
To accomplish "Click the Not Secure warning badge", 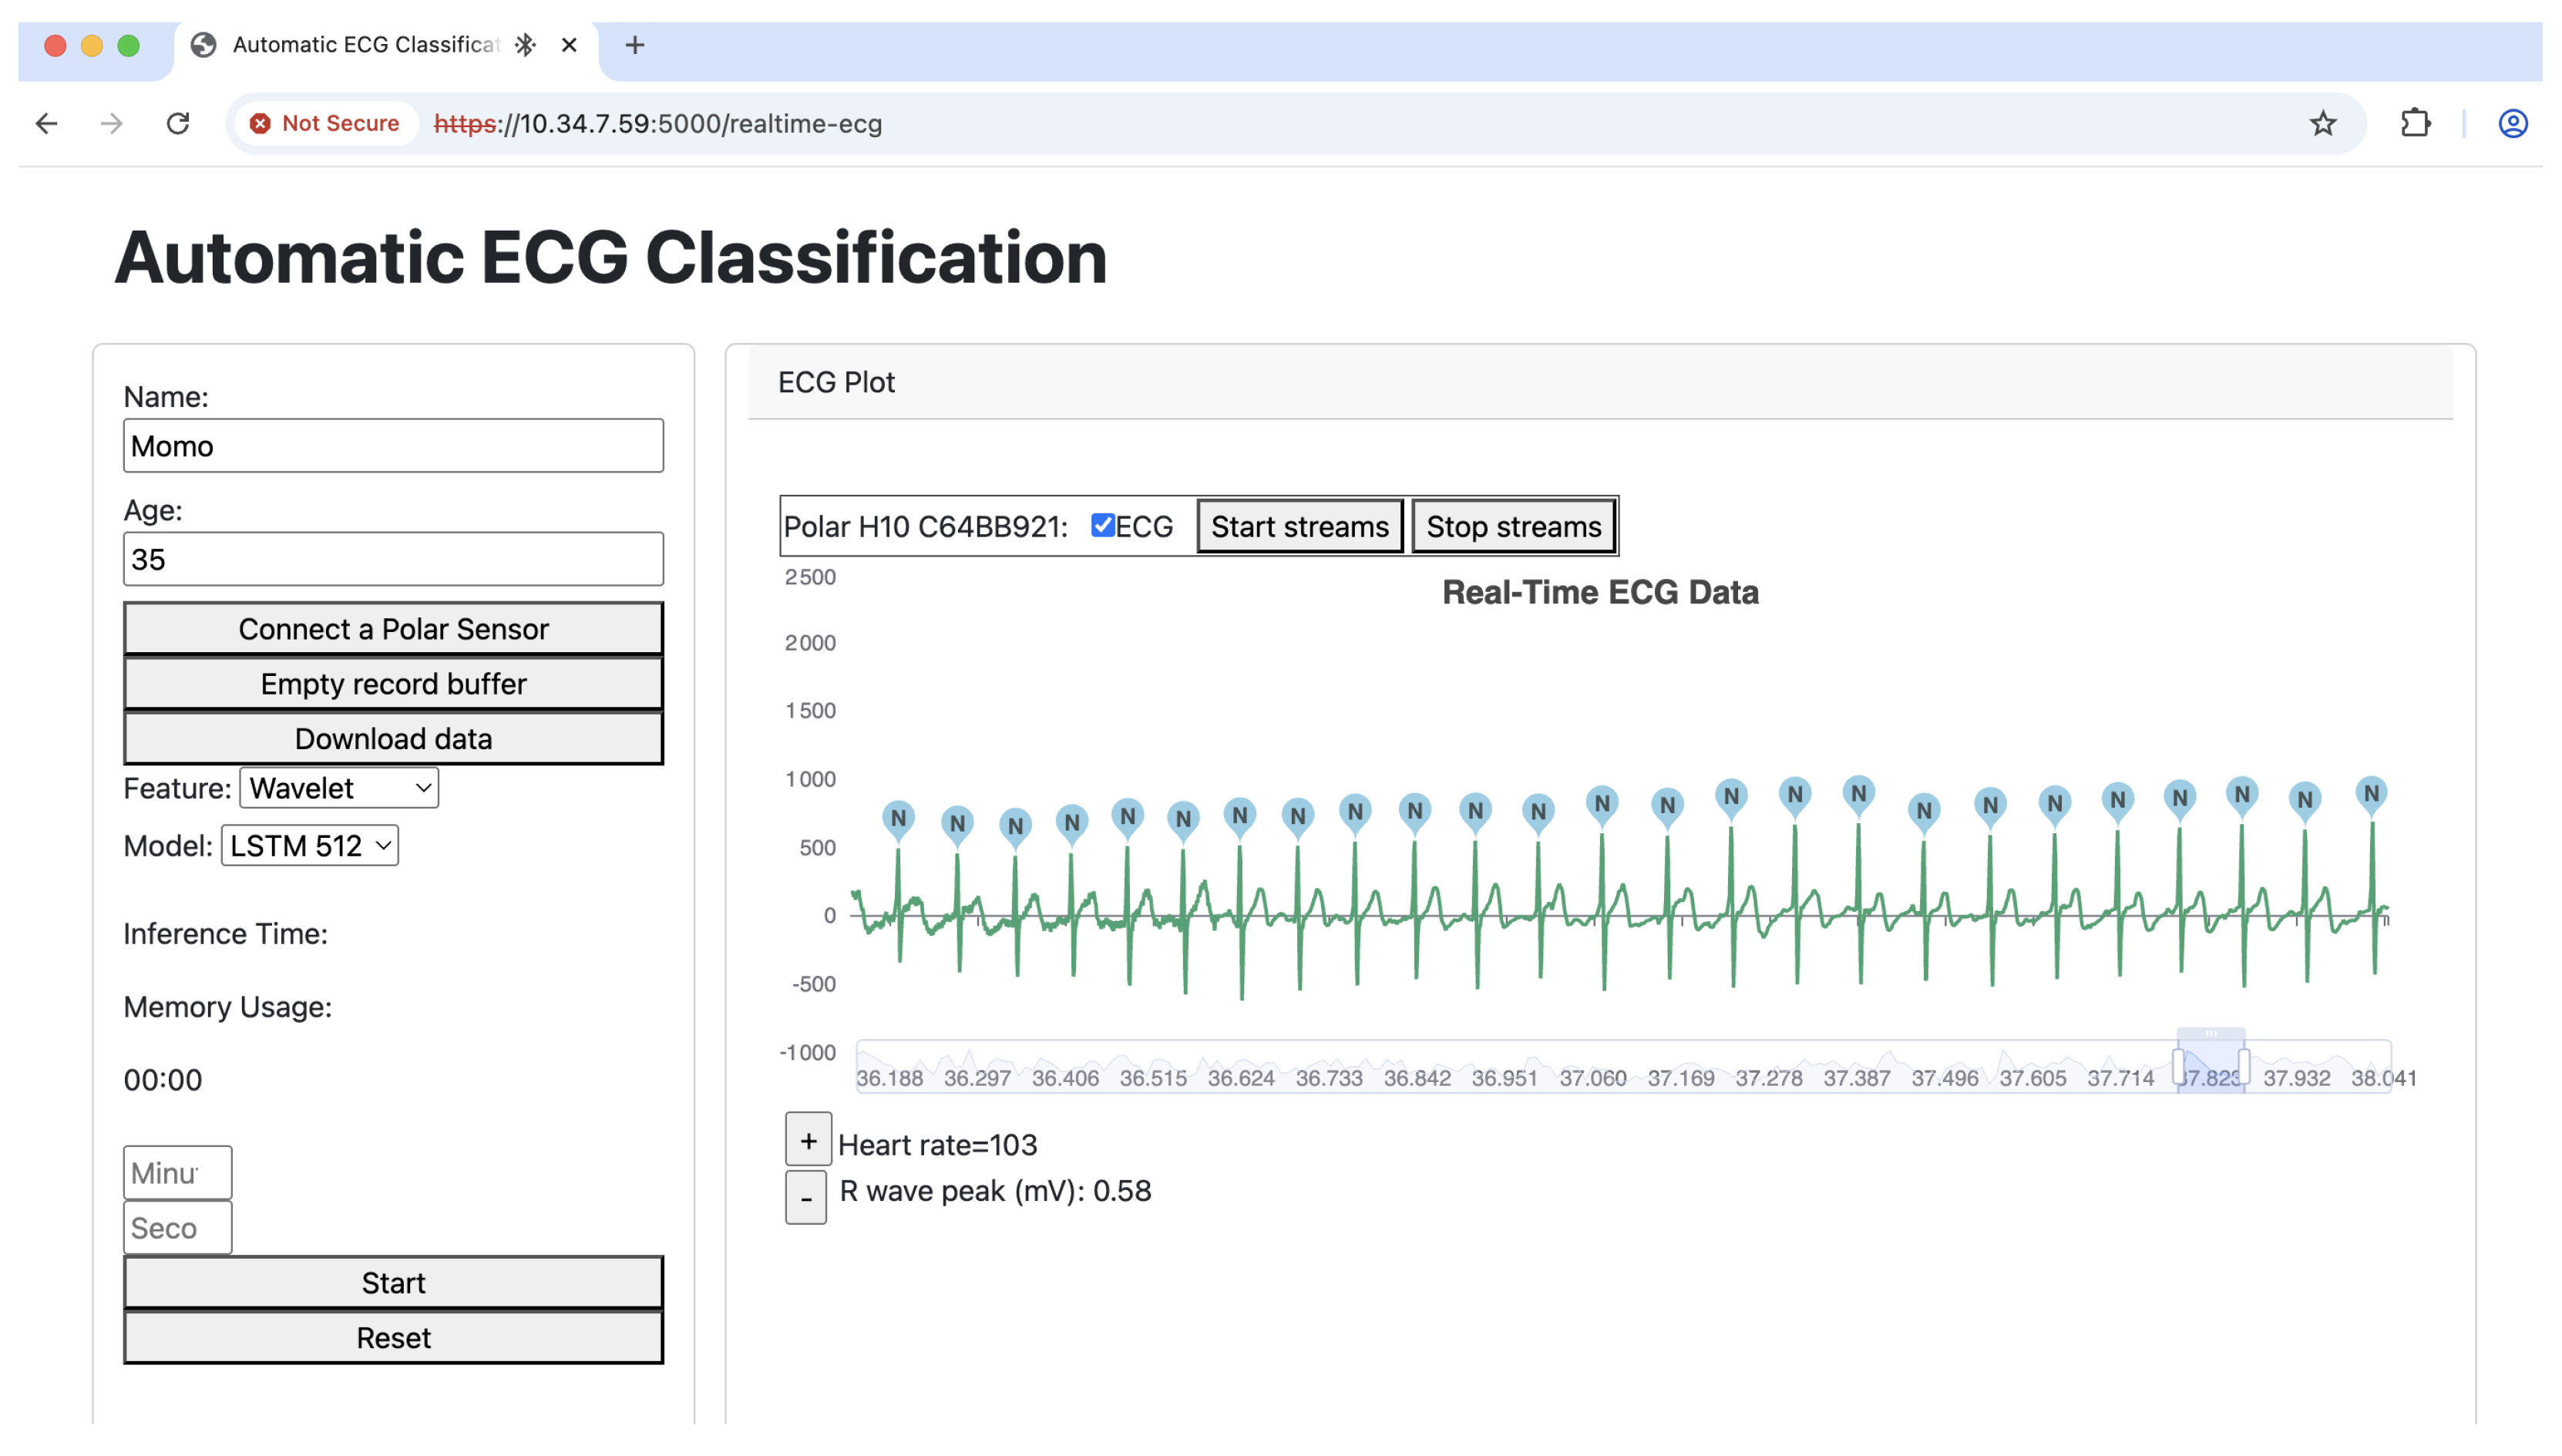I will click(x=325, y=123).
